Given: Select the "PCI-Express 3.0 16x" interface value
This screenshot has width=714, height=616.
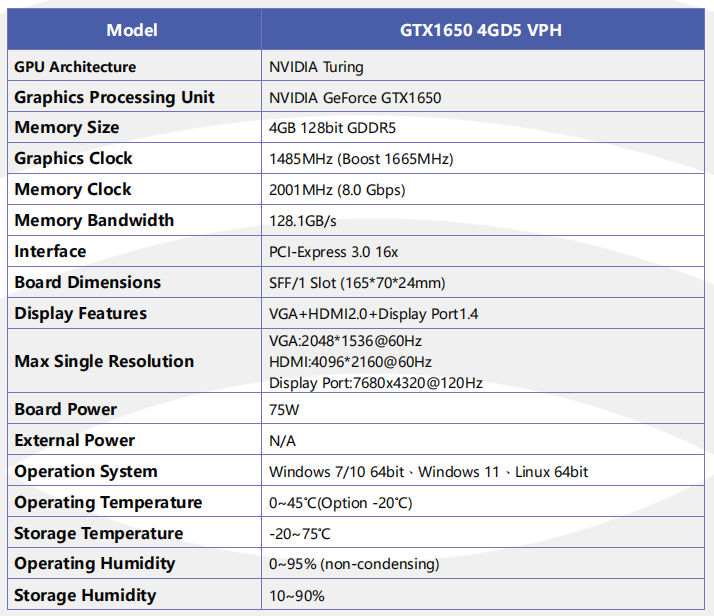Looking at the screenshot, I should tap(334, 252).
